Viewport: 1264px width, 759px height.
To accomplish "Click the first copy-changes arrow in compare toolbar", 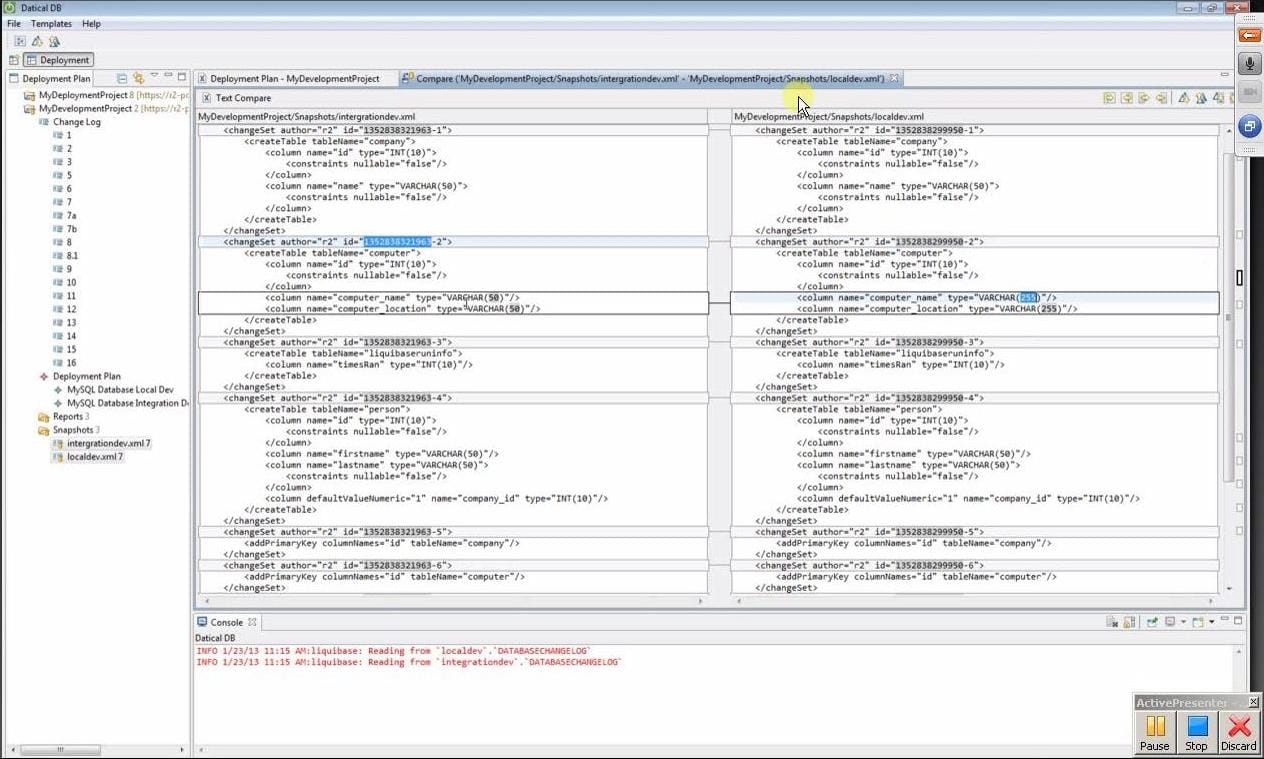I will 1109,98.
